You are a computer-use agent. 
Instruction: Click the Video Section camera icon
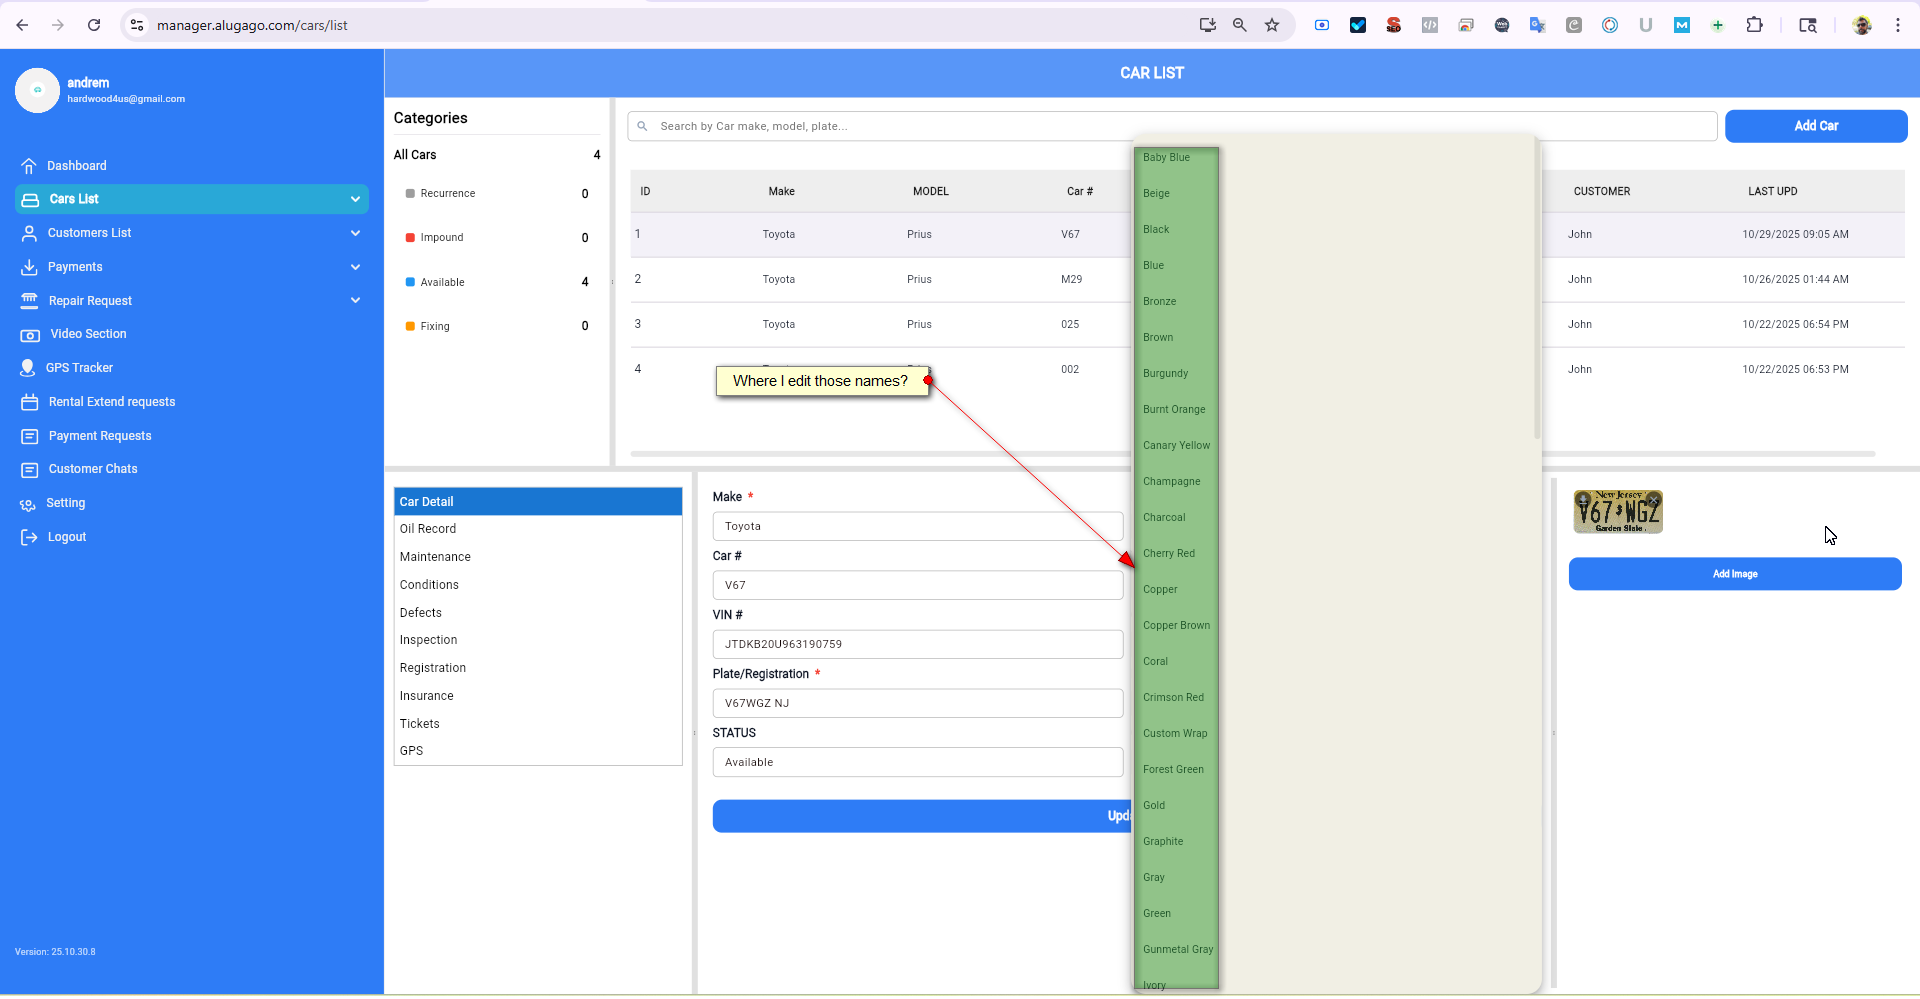tap(30, 335)
